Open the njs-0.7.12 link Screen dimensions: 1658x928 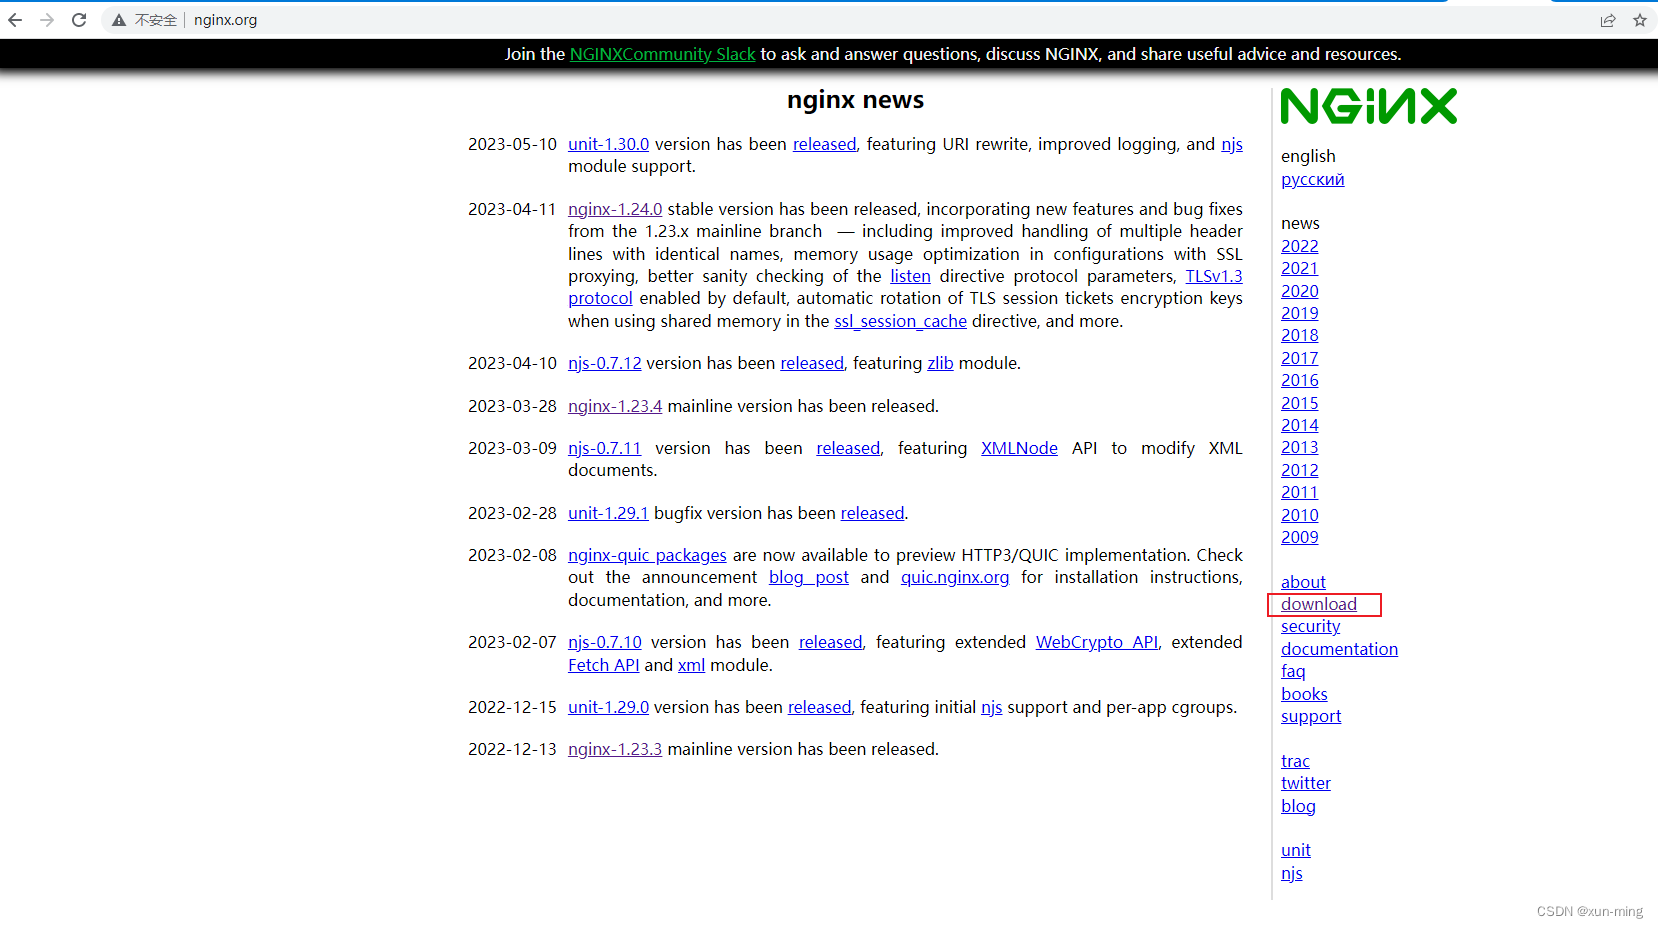pyautogui.click(x=604, y=363)
